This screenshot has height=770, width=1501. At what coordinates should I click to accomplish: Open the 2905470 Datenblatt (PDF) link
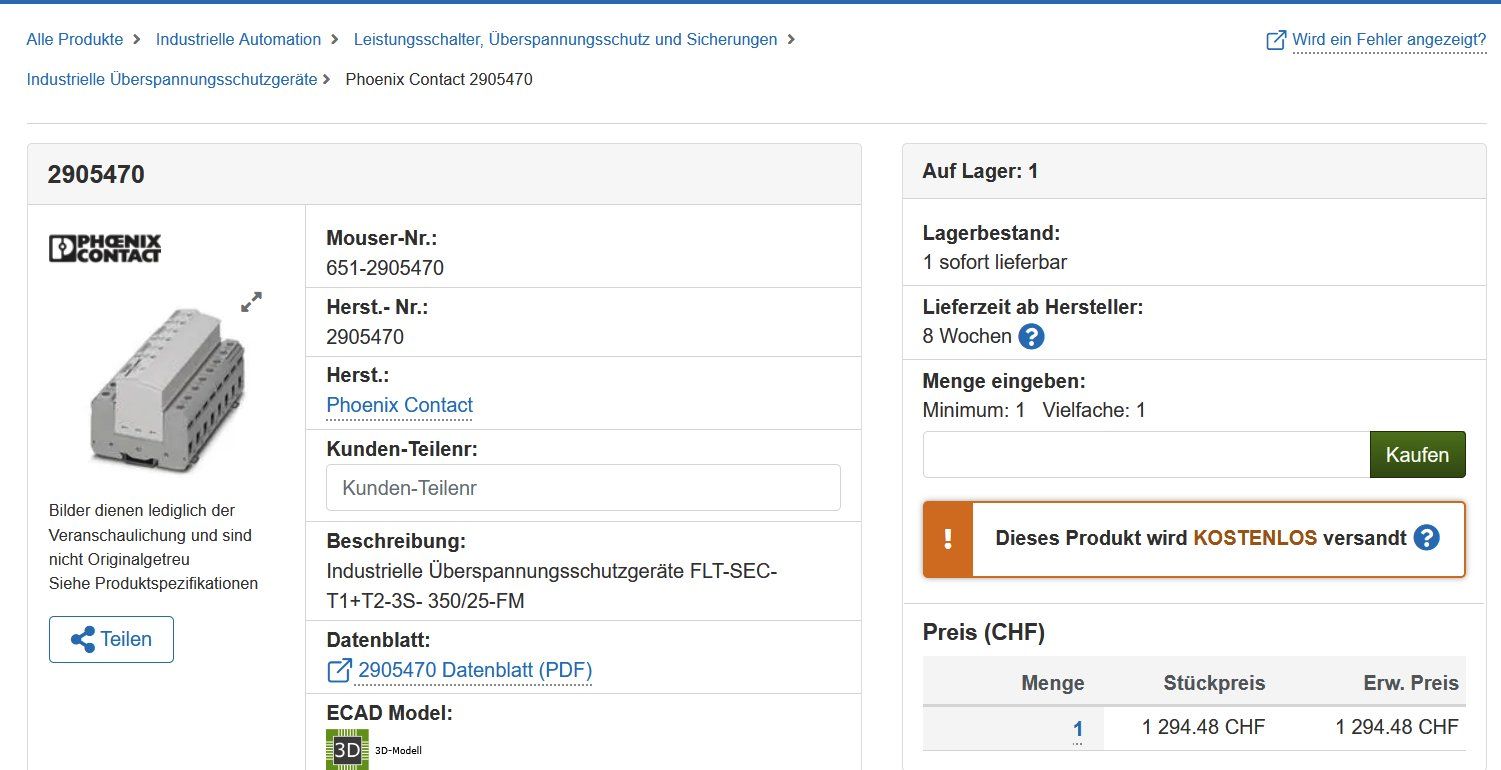475,670
